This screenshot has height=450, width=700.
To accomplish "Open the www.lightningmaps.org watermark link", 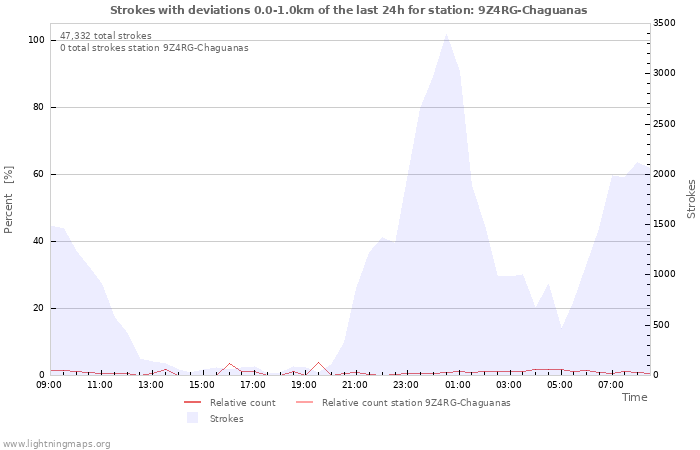I will point(56,443).
